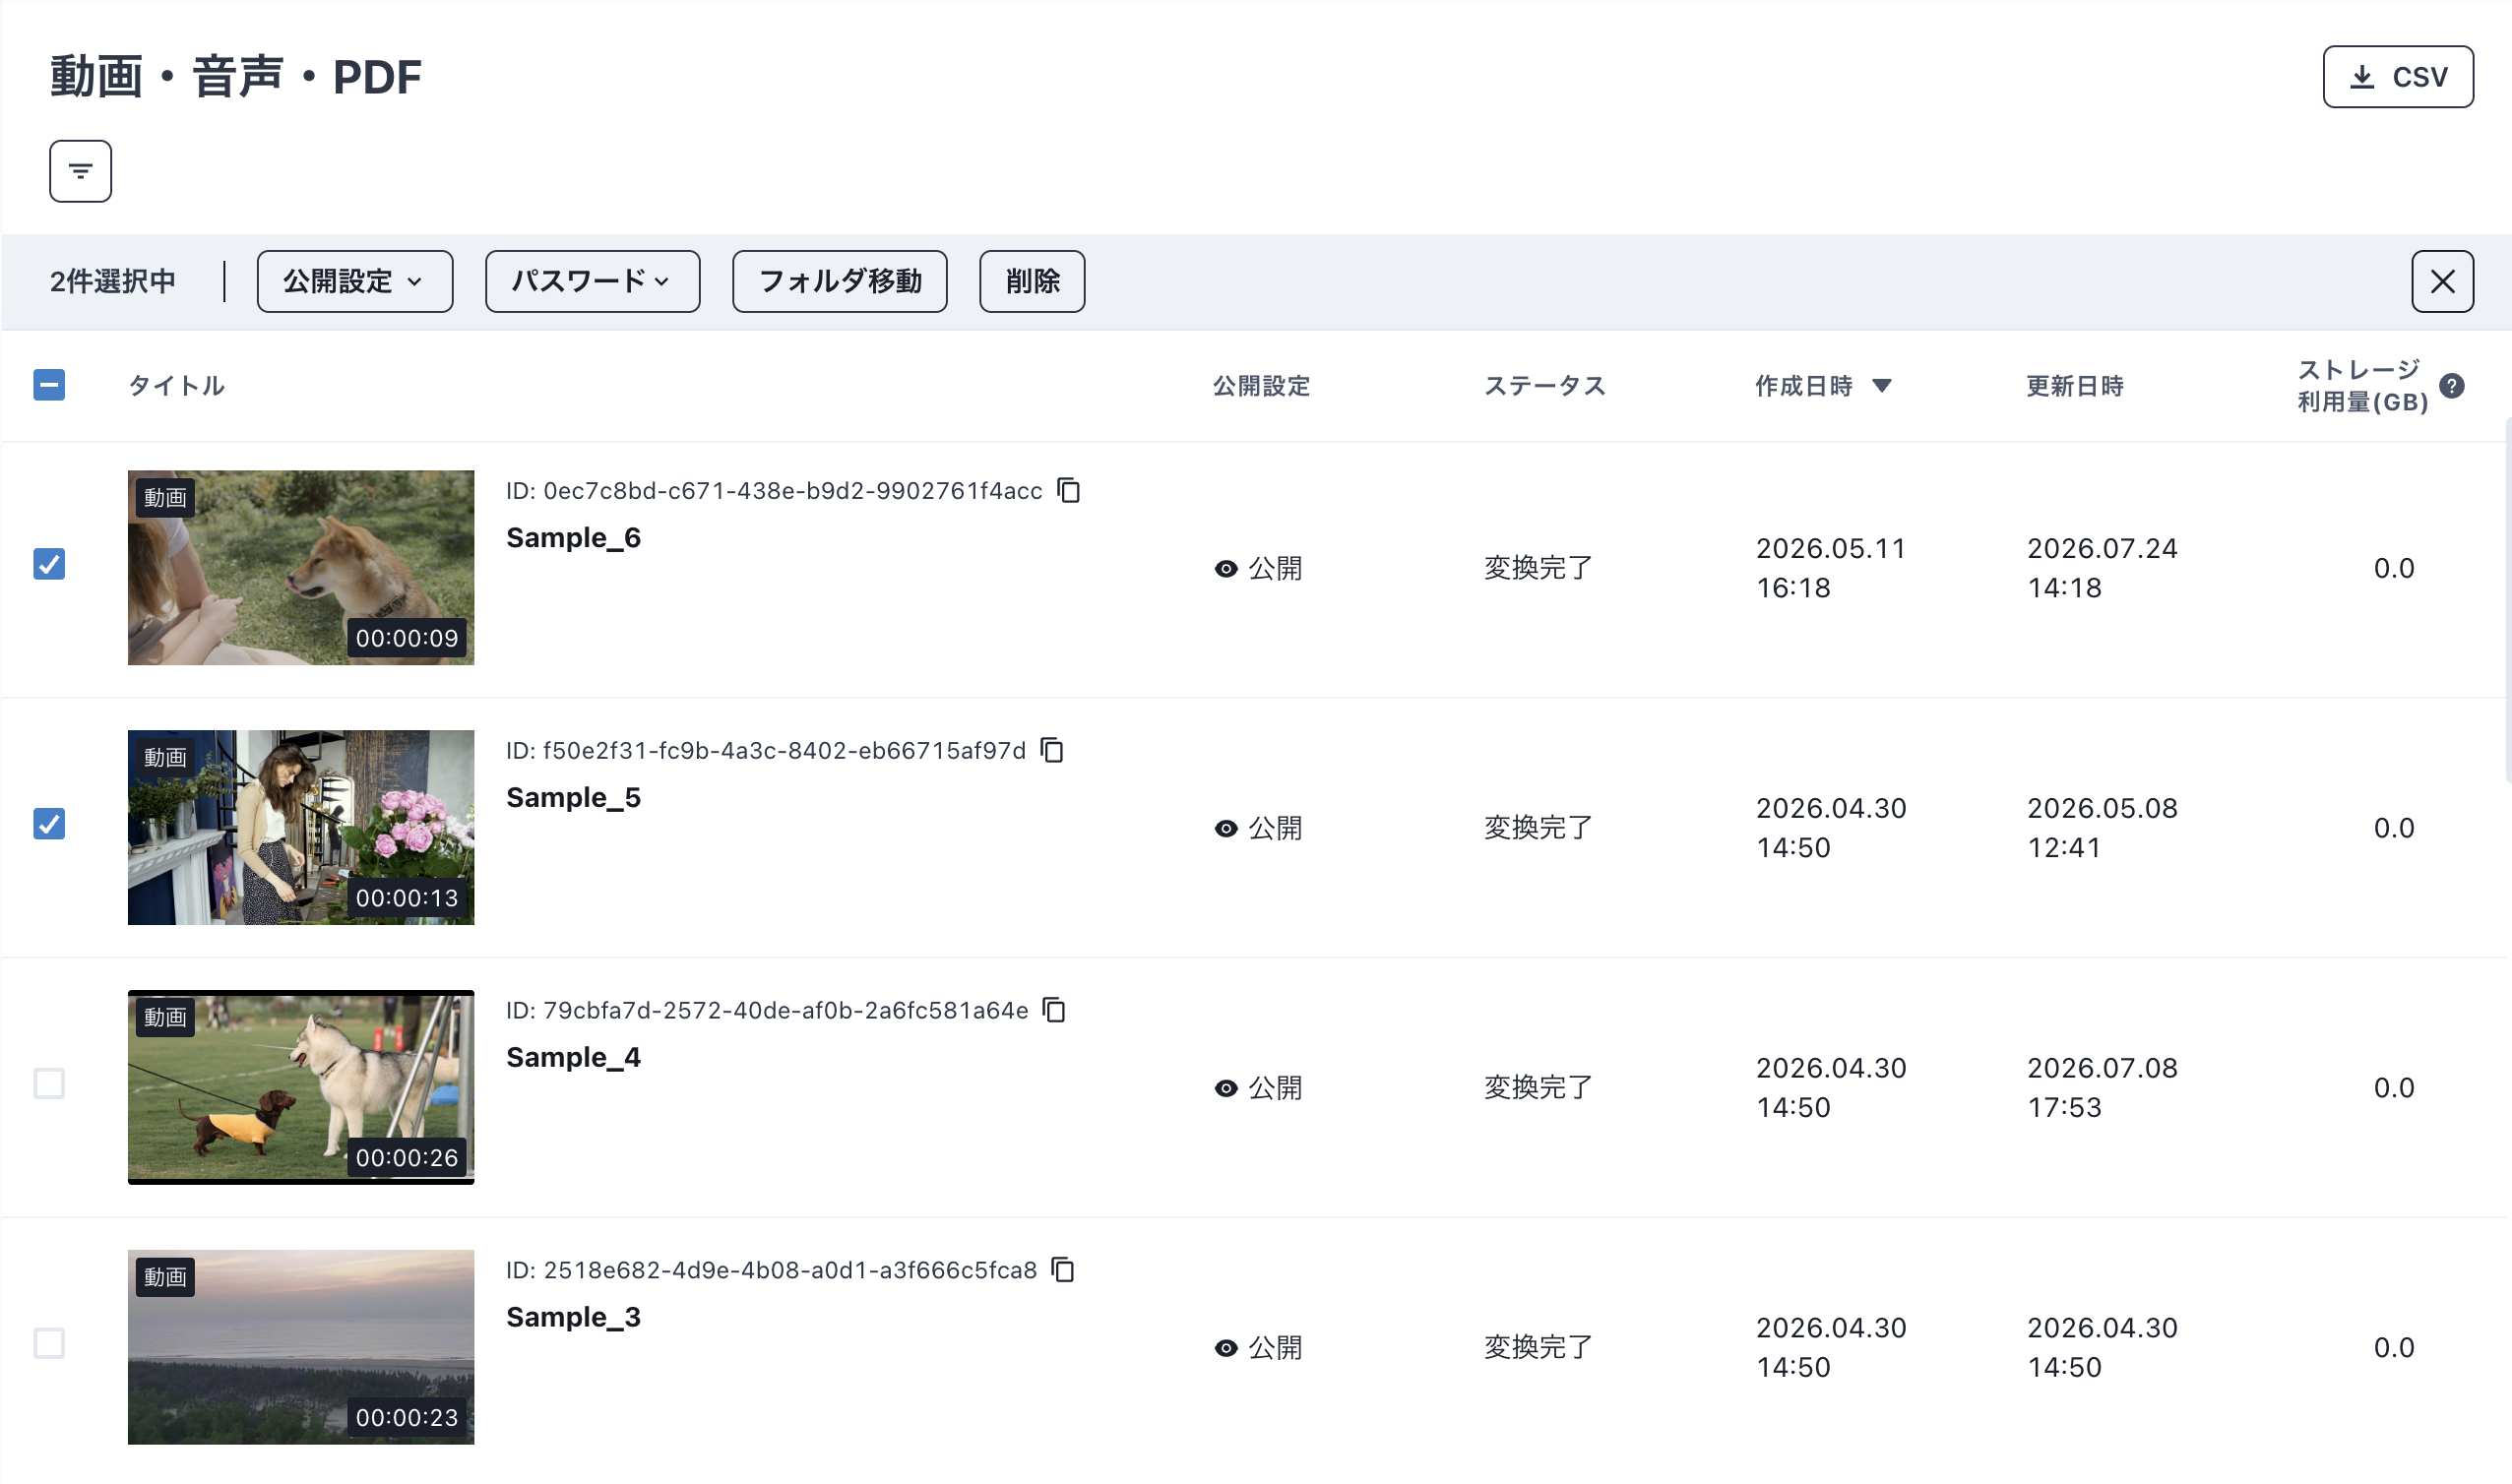Click updated date 2026.05.08 12:41
Image resolution: width=2512 pixels, height=1484 pixels.
[x=2102, y=828]
